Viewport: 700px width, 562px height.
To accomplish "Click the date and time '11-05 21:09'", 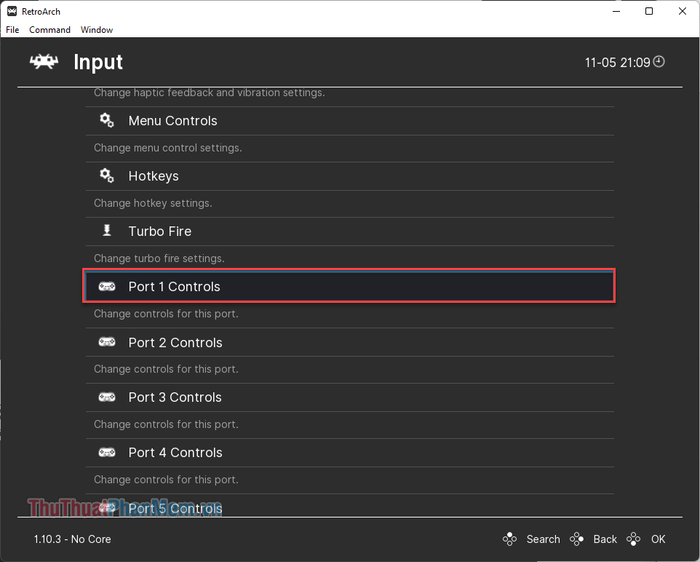I will [617, 62].
